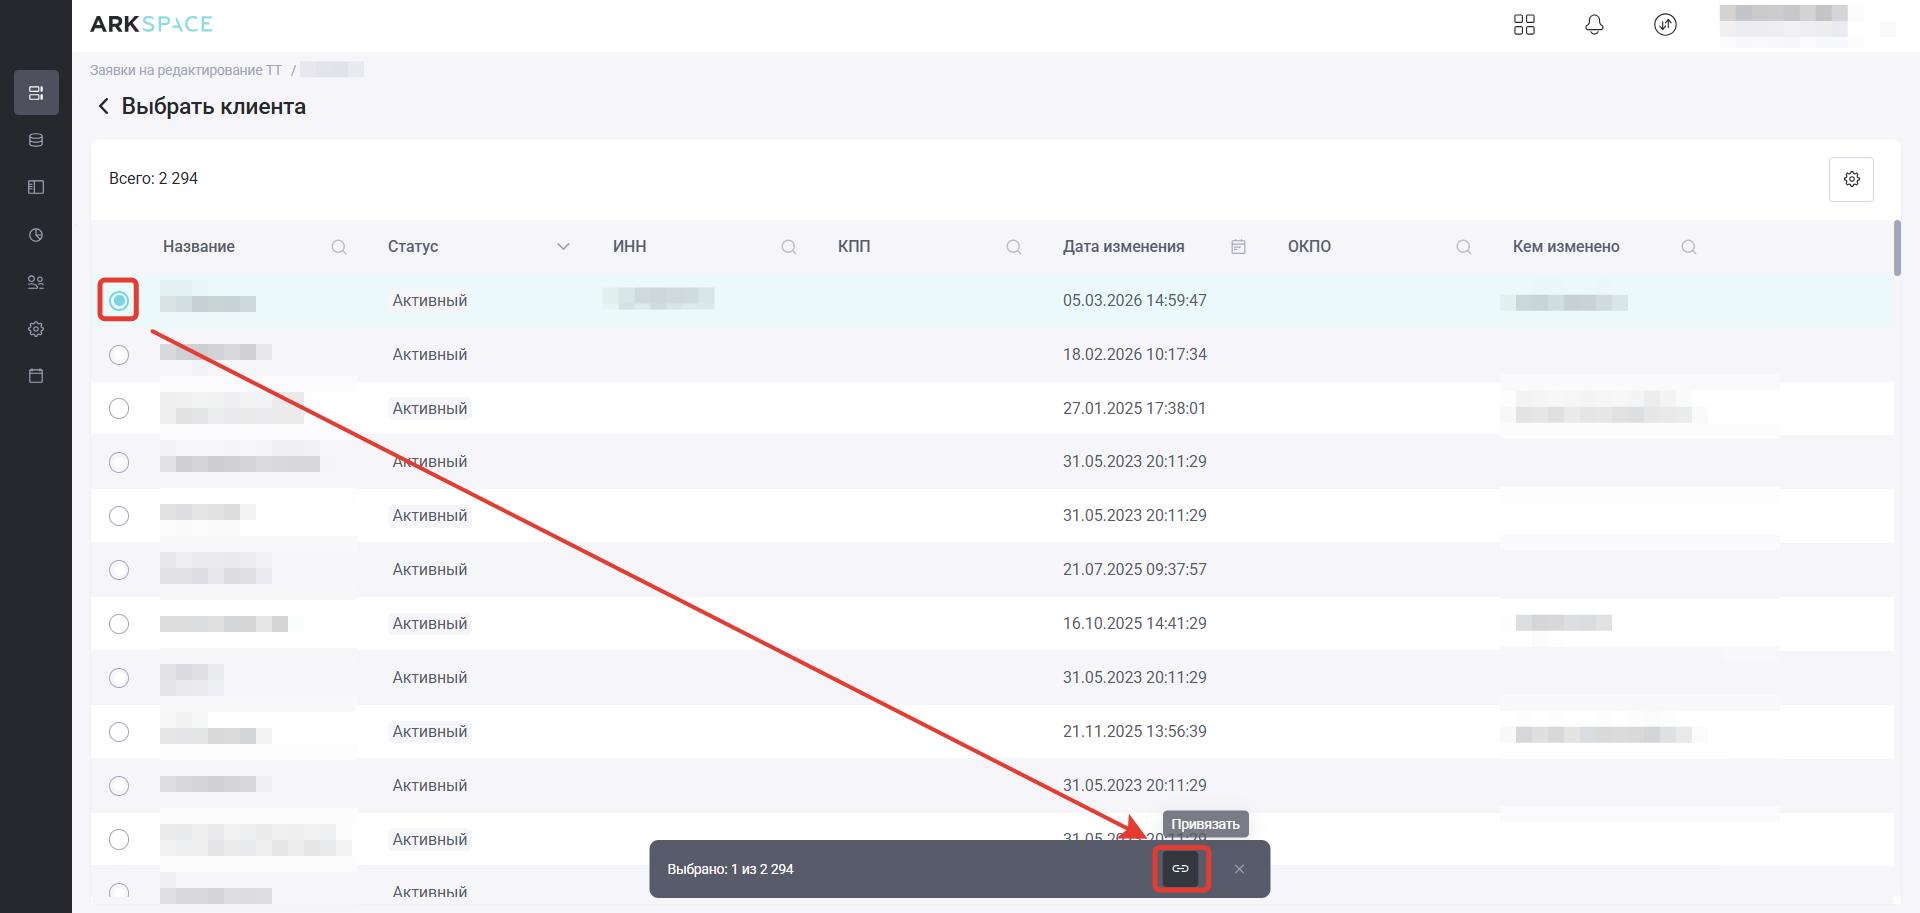Go back using the chevron beside Выбрать клиента
The height and width of the screenshot is (913, 1920).
tap(103, 106)
